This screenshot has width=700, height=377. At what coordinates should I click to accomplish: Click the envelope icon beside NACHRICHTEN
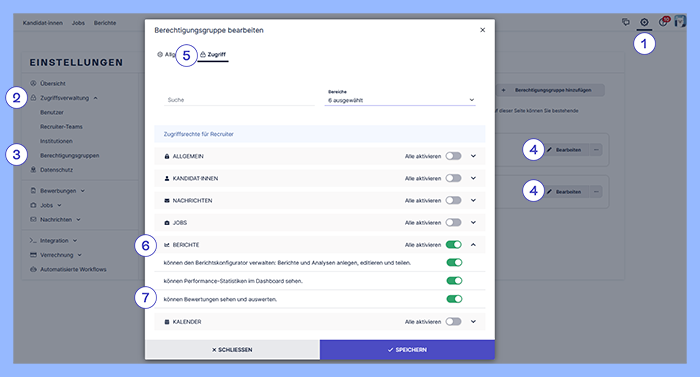[167, 201]
